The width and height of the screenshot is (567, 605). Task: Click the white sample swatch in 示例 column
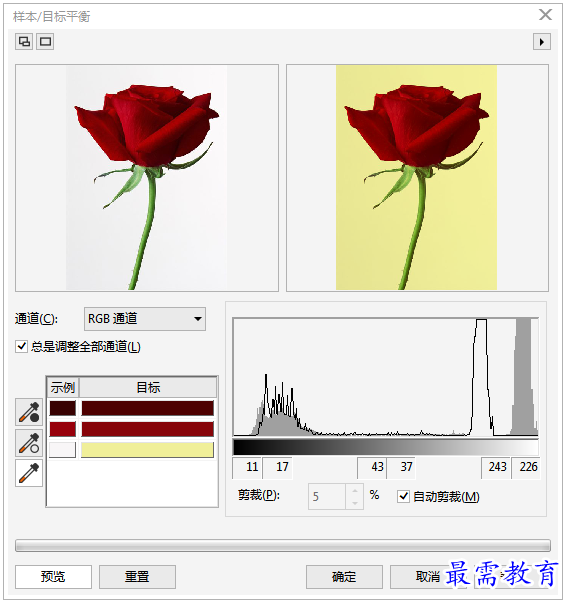[x=62, y=450]
